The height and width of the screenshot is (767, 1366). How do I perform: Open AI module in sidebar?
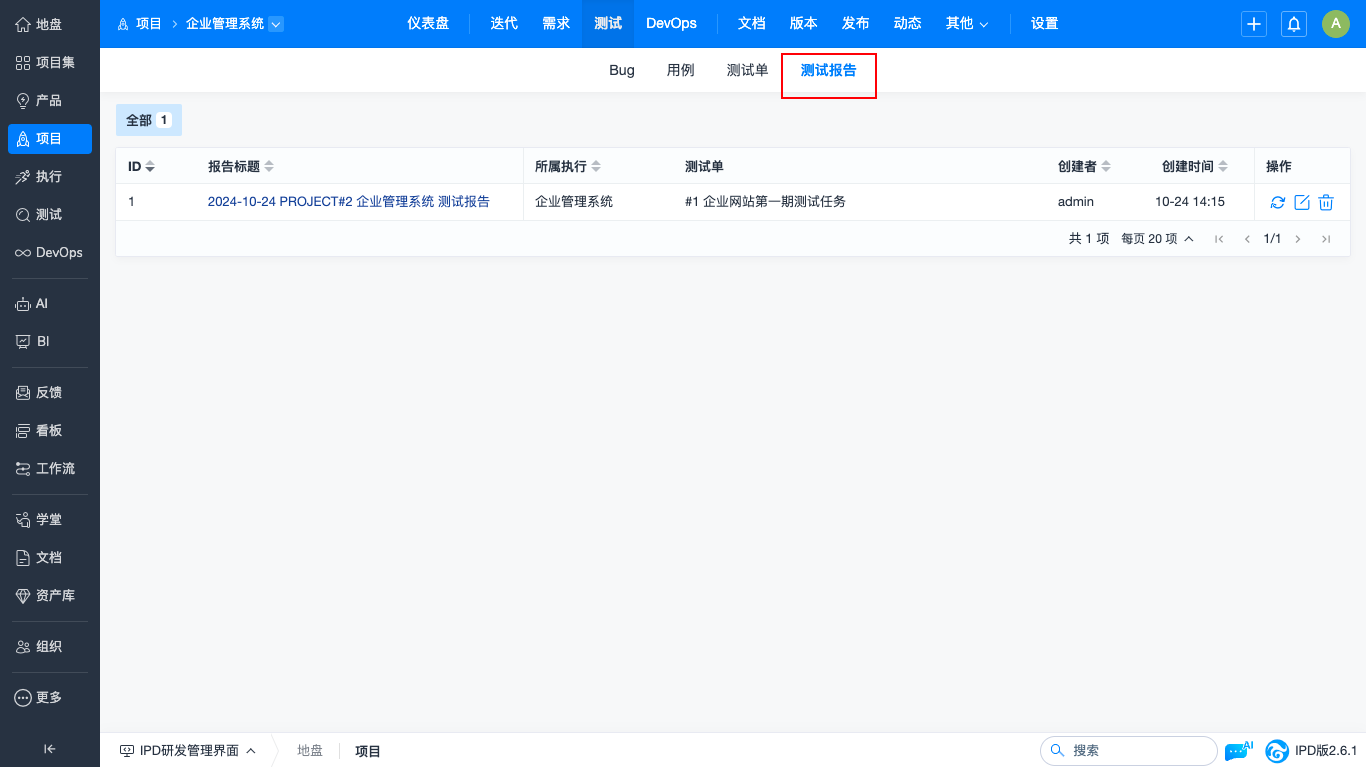pyautogui.click(x=50, y=303)
